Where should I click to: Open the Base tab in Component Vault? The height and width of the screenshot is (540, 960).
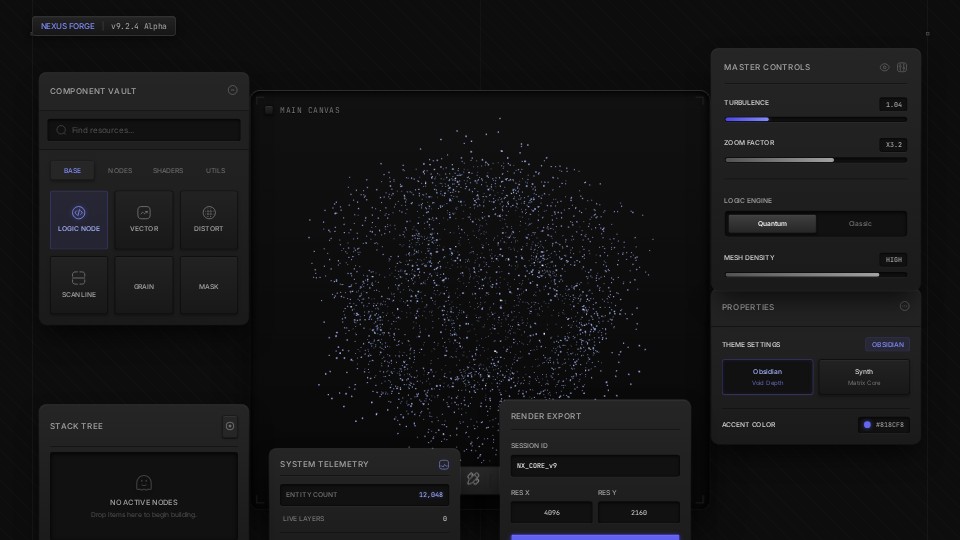[x=72, y=170]
